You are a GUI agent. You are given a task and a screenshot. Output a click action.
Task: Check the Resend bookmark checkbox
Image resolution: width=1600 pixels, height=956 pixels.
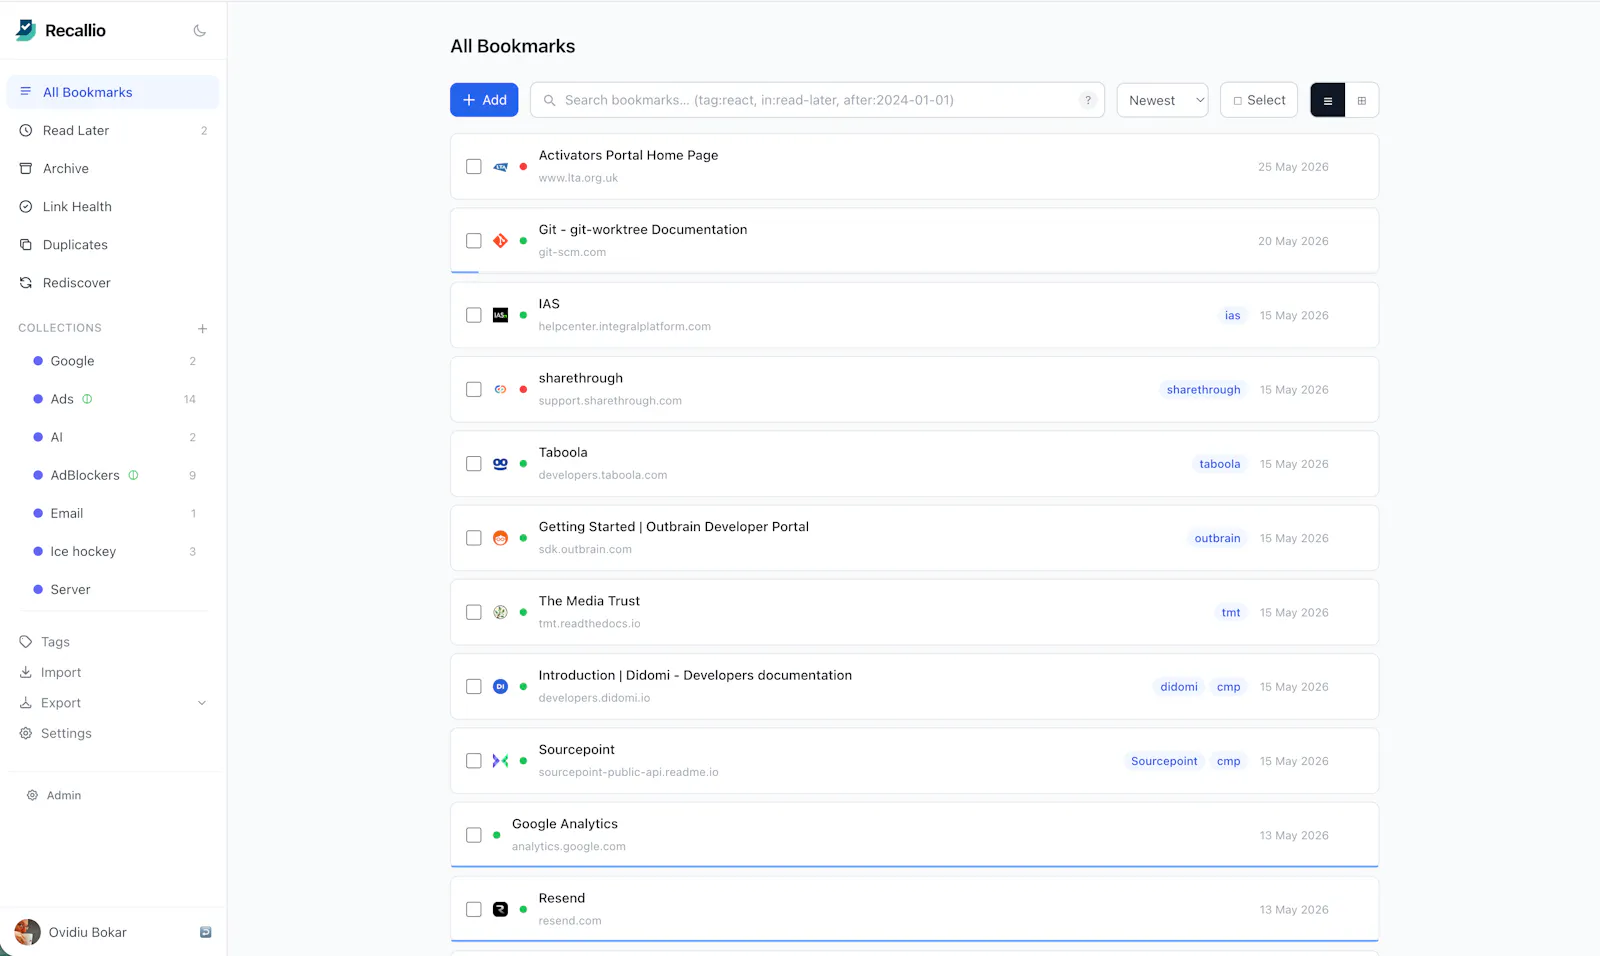pyautogui.click(x=474, y=909)
